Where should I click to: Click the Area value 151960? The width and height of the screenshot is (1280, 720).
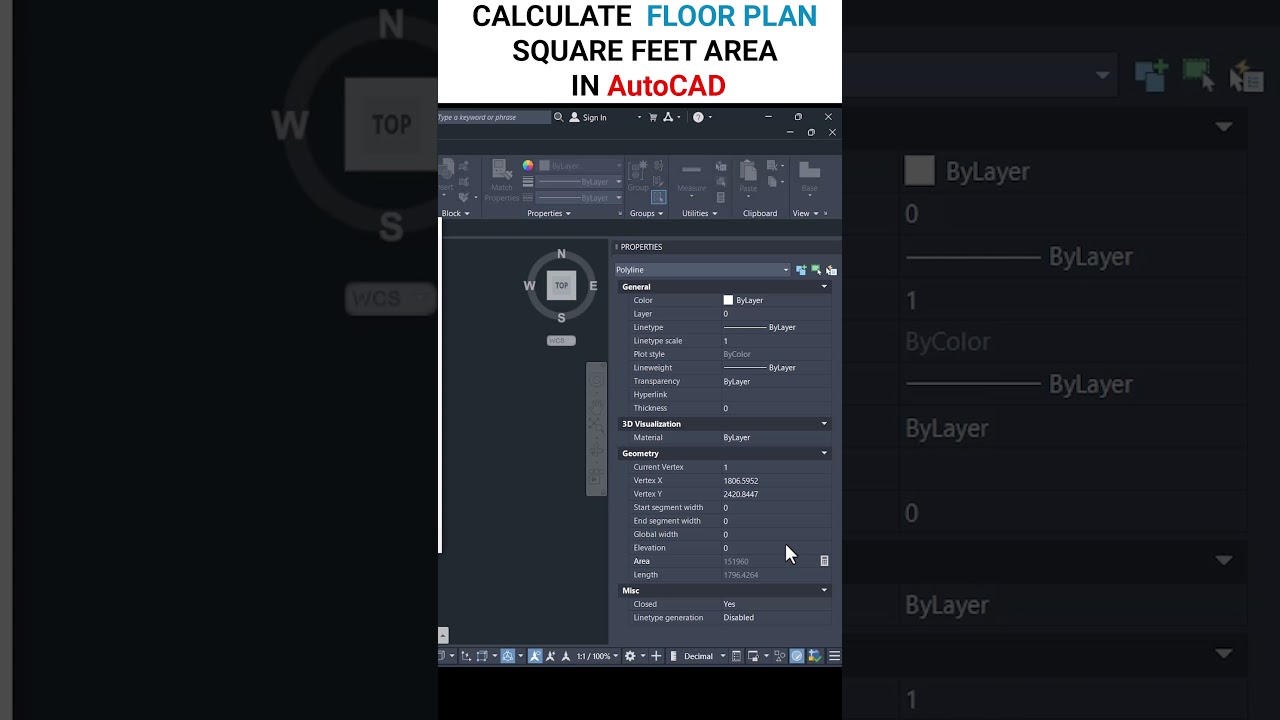(x=736, y=561)
